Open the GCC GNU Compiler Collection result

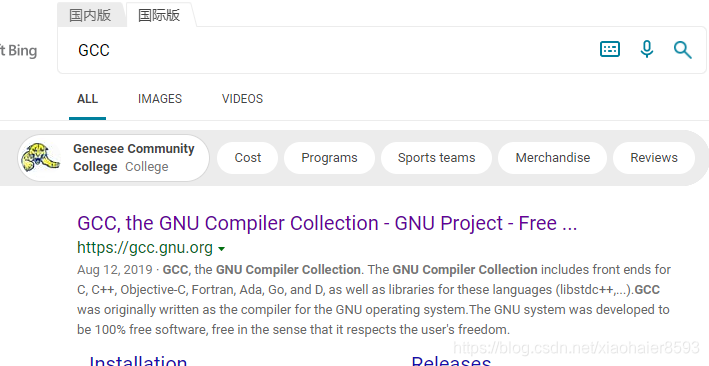tap(327, 223)
